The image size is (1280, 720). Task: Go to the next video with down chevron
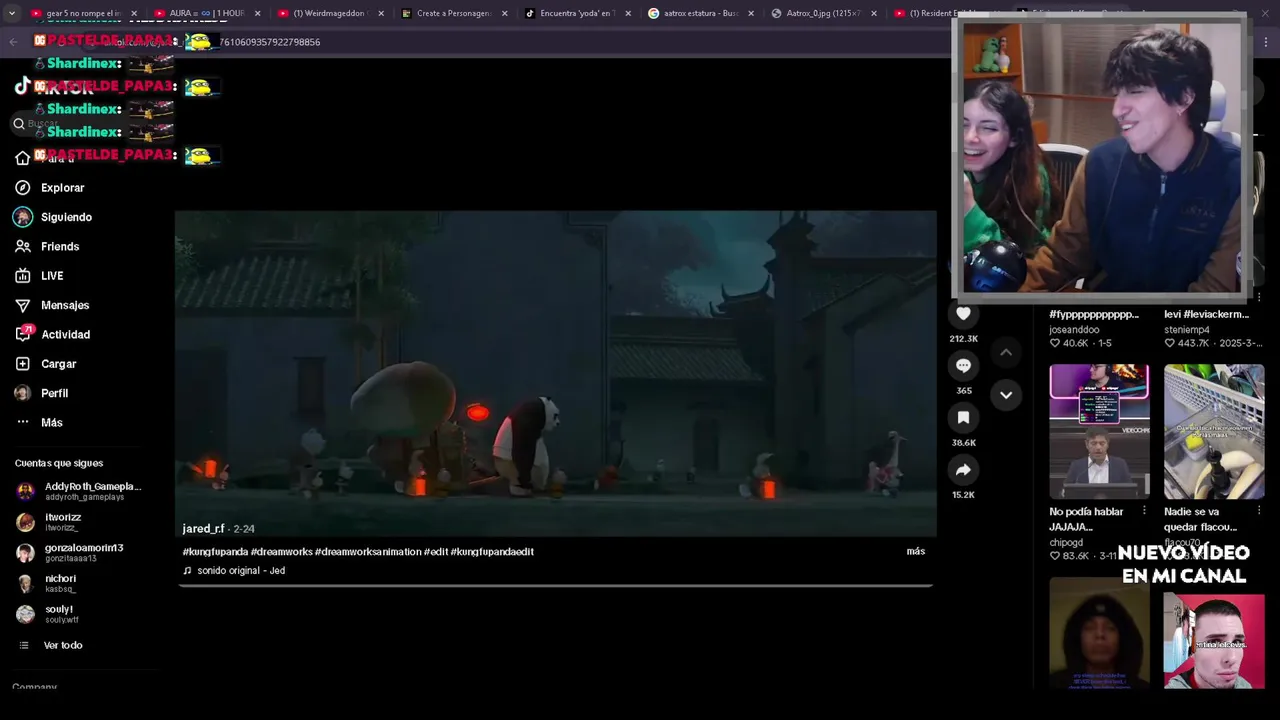(1006, 395)
